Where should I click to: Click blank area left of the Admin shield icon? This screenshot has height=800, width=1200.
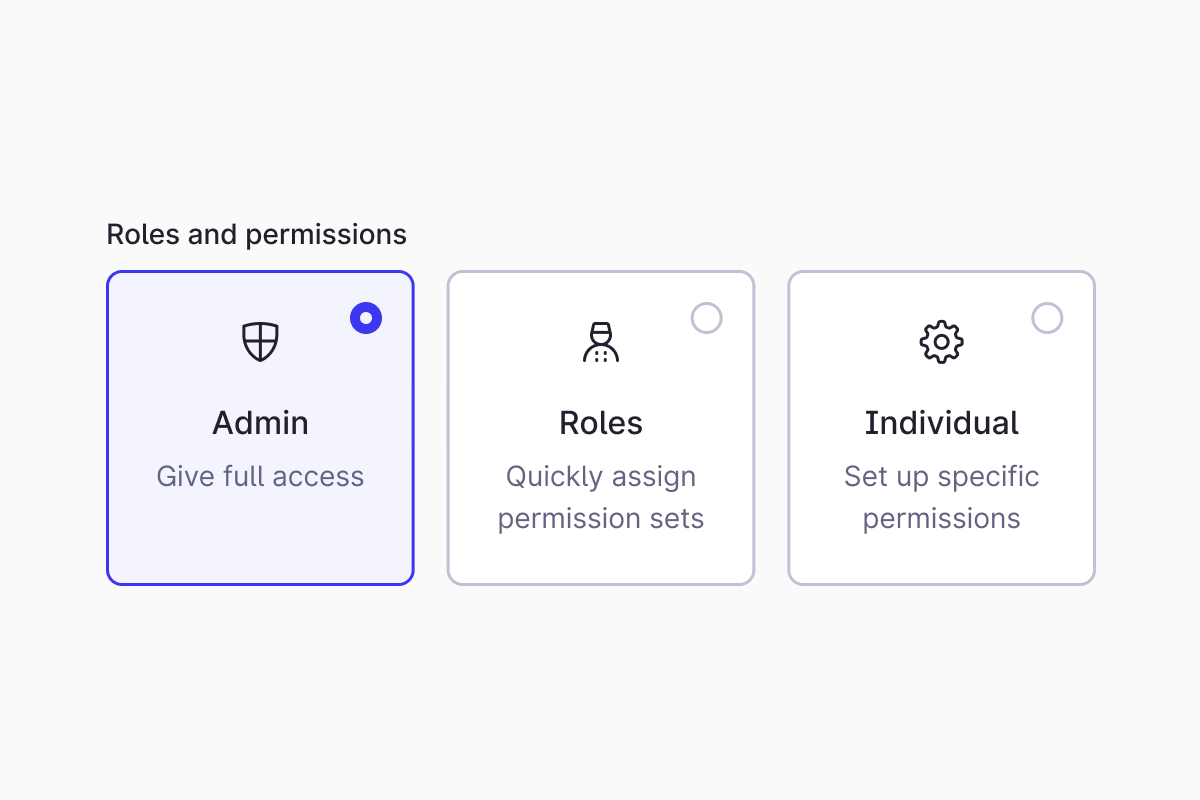[x=170, y=342]
